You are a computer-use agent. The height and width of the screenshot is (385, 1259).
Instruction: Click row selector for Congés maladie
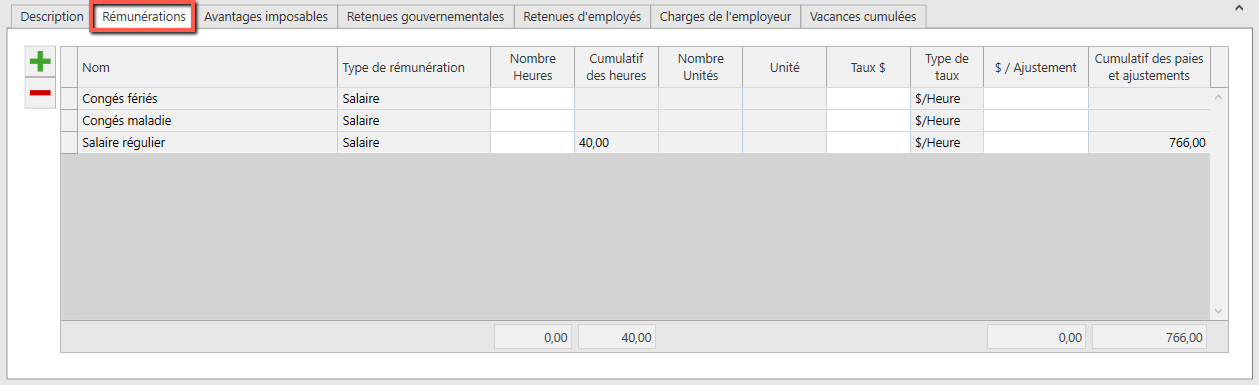[69, 121]
